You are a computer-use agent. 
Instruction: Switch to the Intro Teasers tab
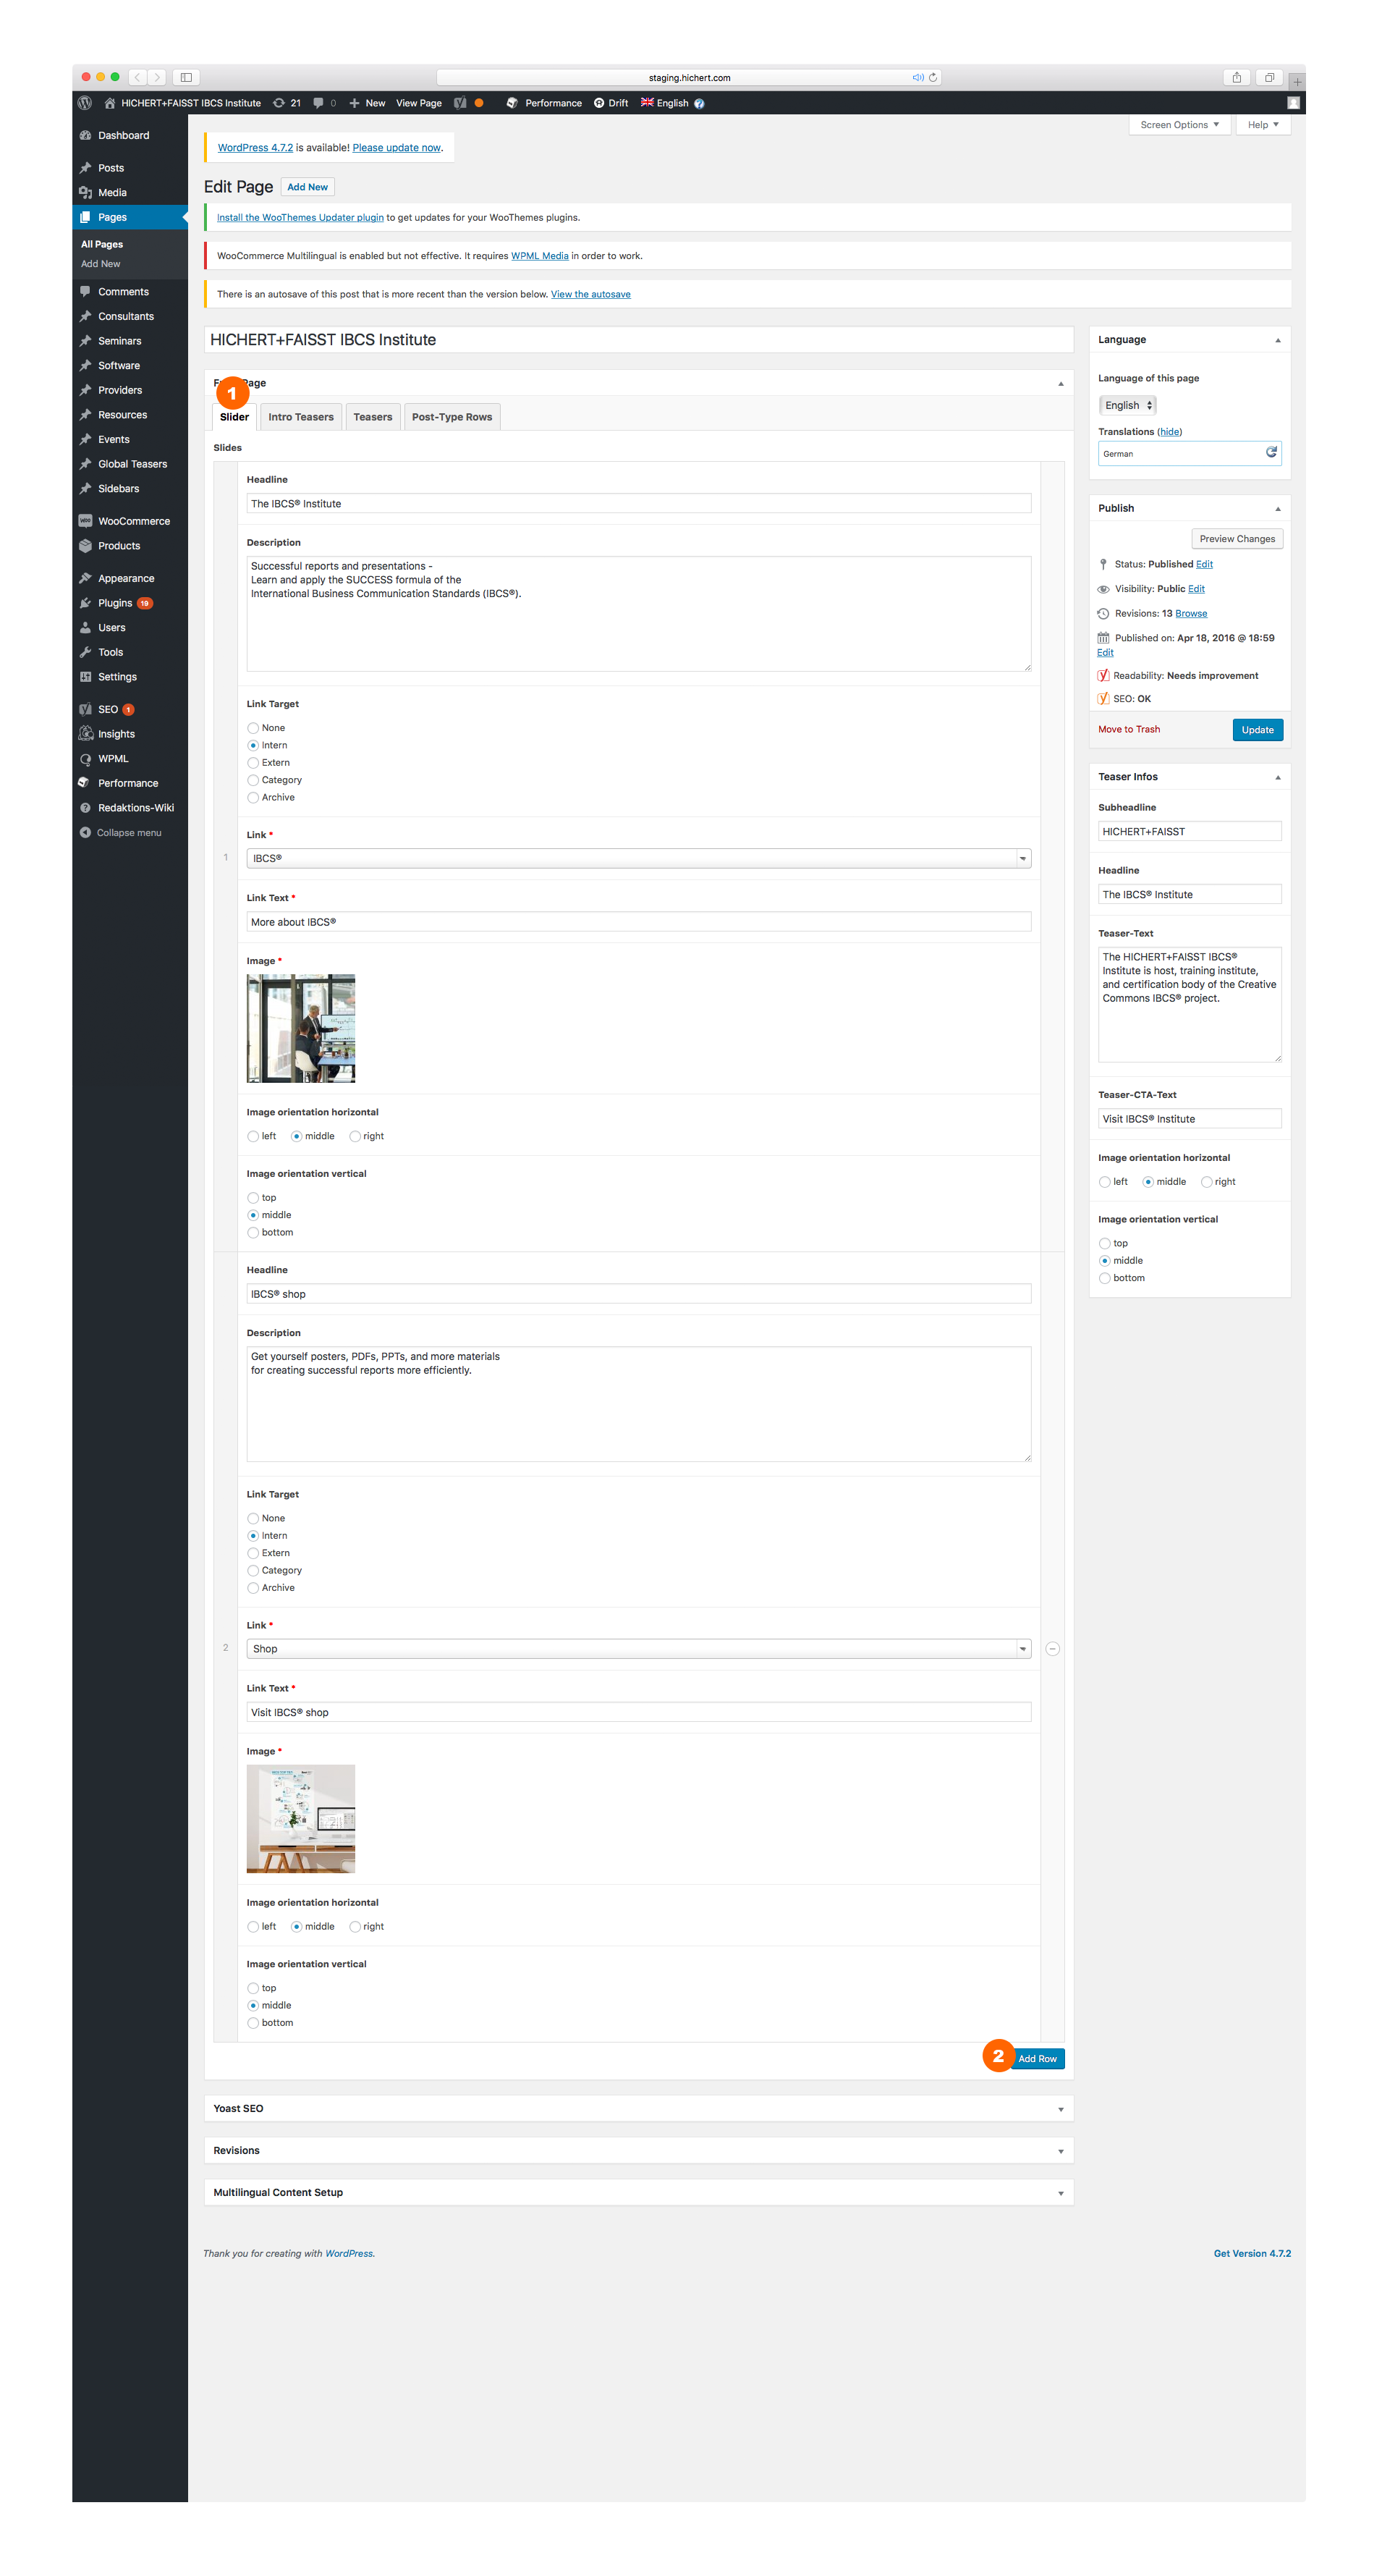pos(300,417)
